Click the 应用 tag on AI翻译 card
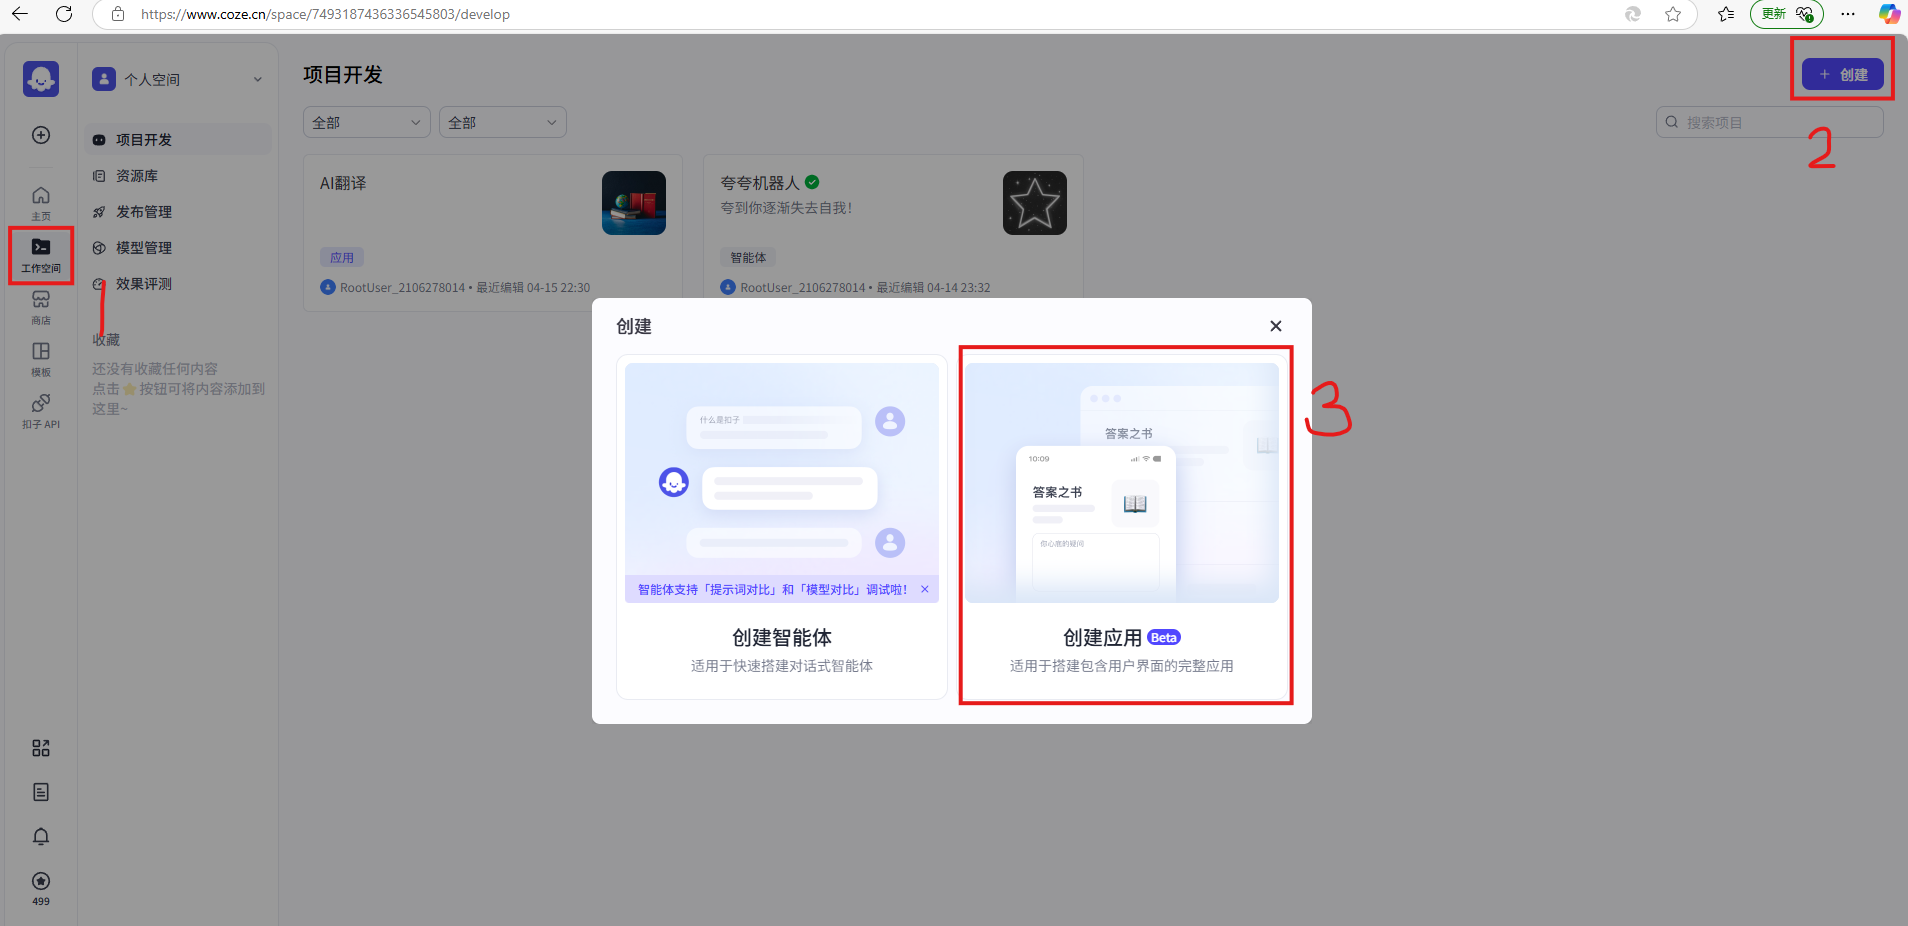The height and width of the screenshot is (926, 1908). (342, 257)
